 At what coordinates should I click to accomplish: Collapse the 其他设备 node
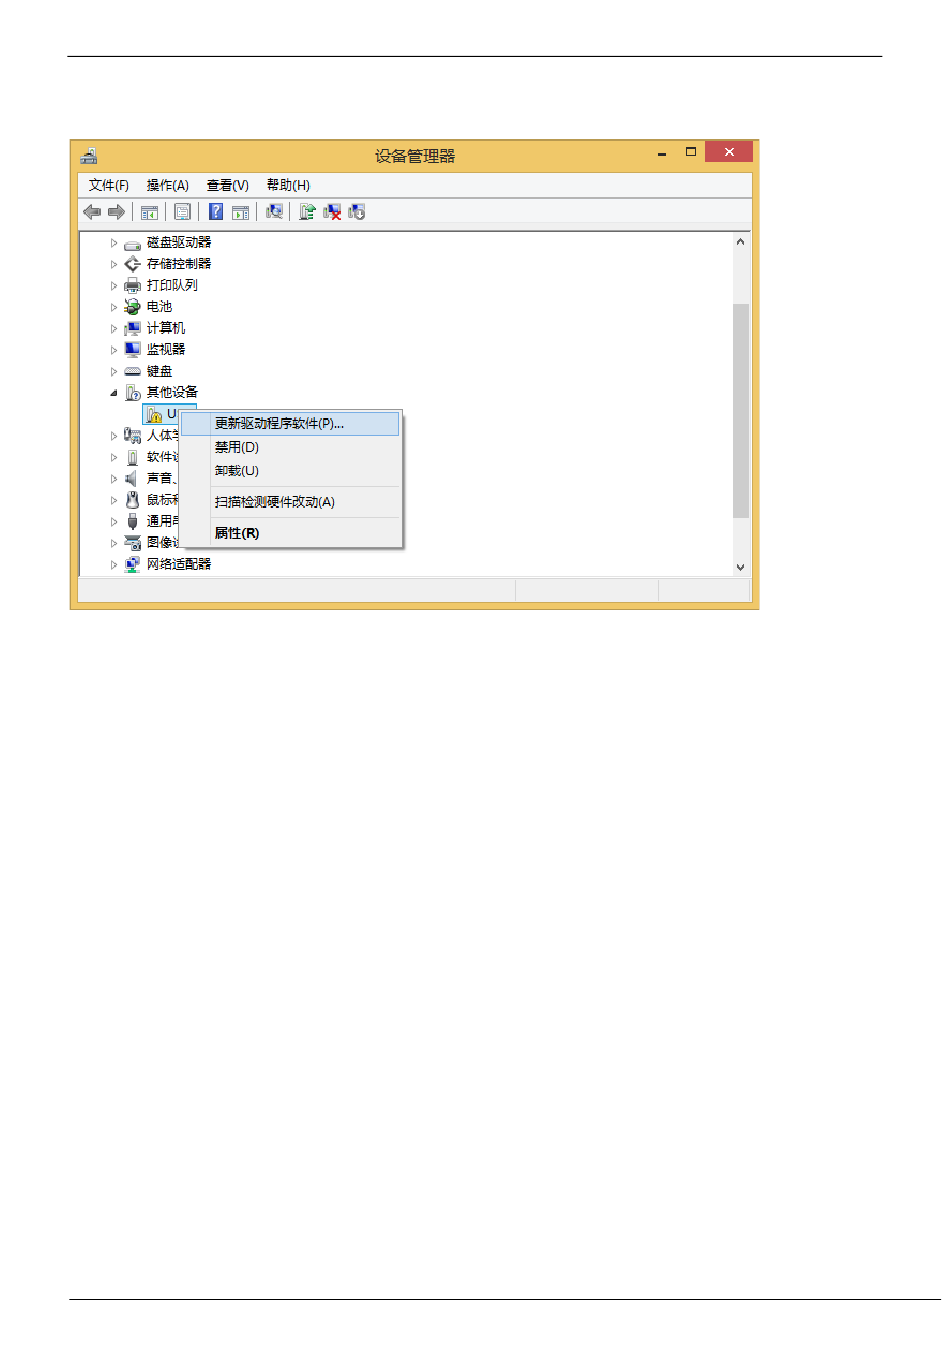pos(114,393)
